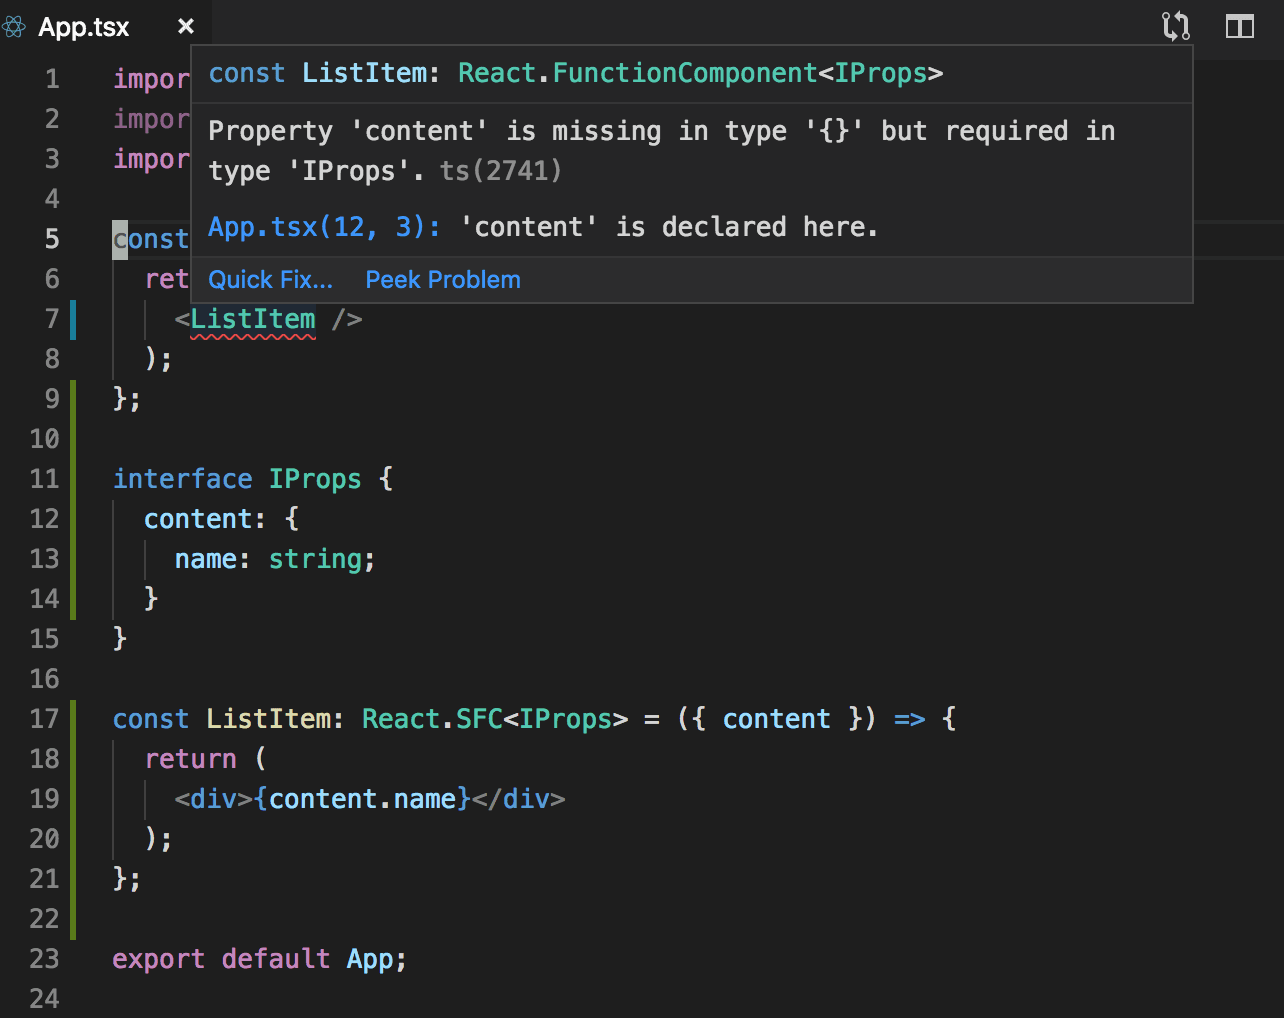The width and height of the screenshot is (1284, 1018).
Task: Click IProps in the interface declaration
Action: coord(315,479)
